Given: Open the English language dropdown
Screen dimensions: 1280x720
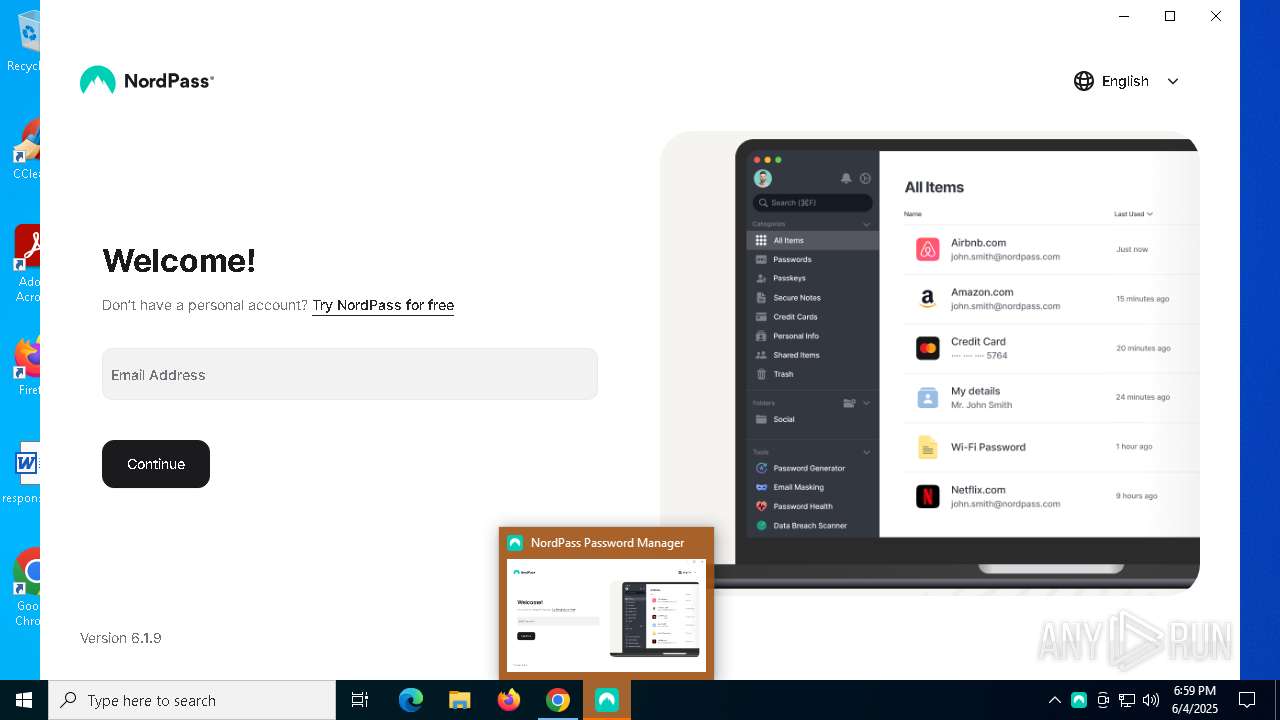Looking at the screenshot, I should [1127, 81].
